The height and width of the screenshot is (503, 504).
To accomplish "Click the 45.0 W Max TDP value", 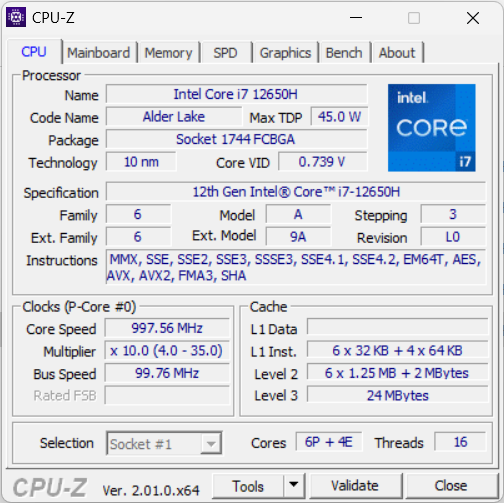I will pyautogui.click(x=339, y=117).
